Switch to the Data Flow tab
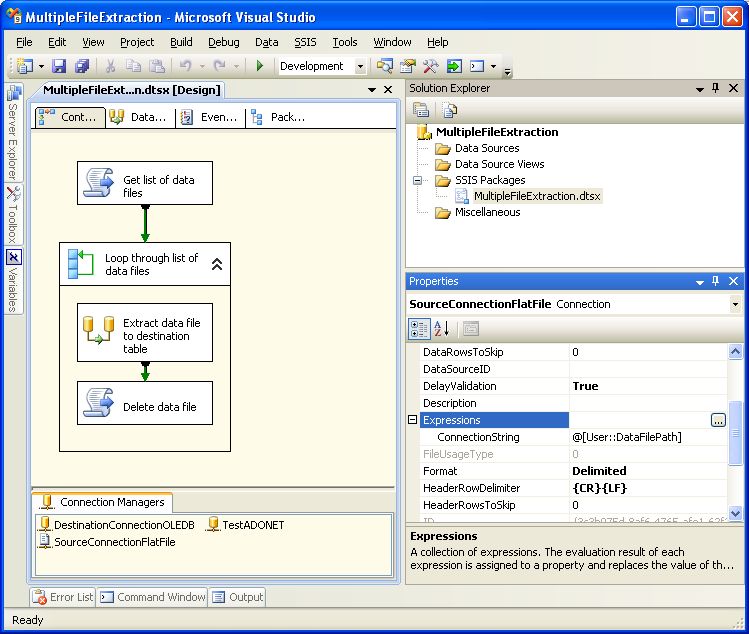 coord(140,117)
